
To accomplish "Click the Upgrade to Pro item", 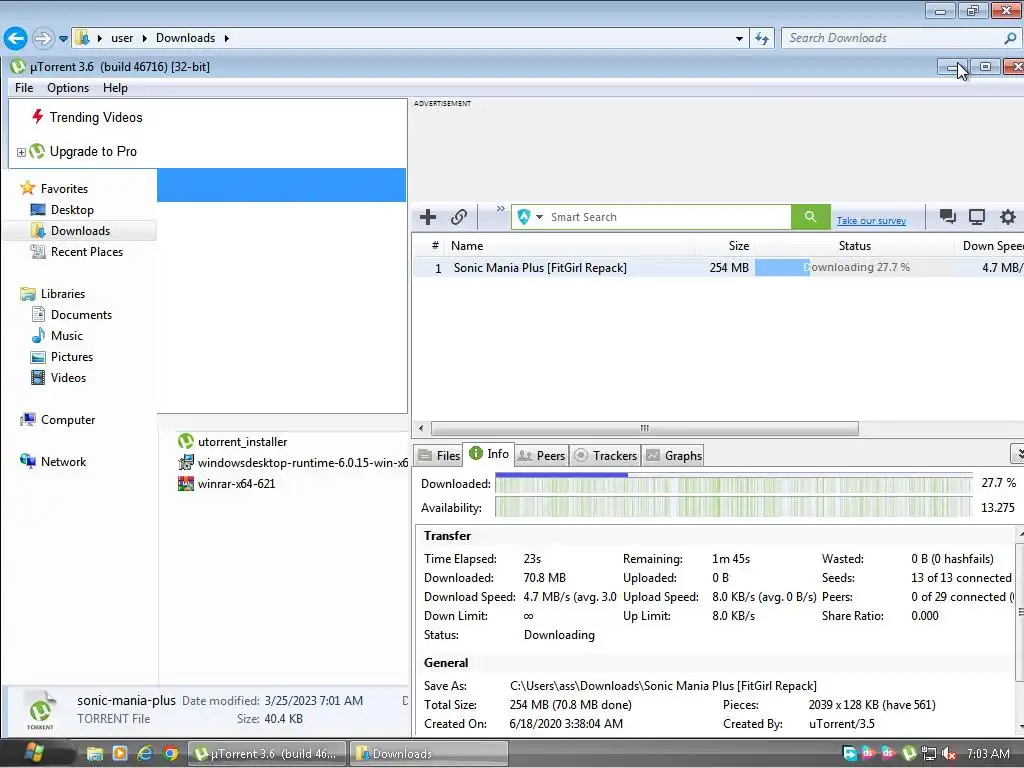I will [93, 152].
